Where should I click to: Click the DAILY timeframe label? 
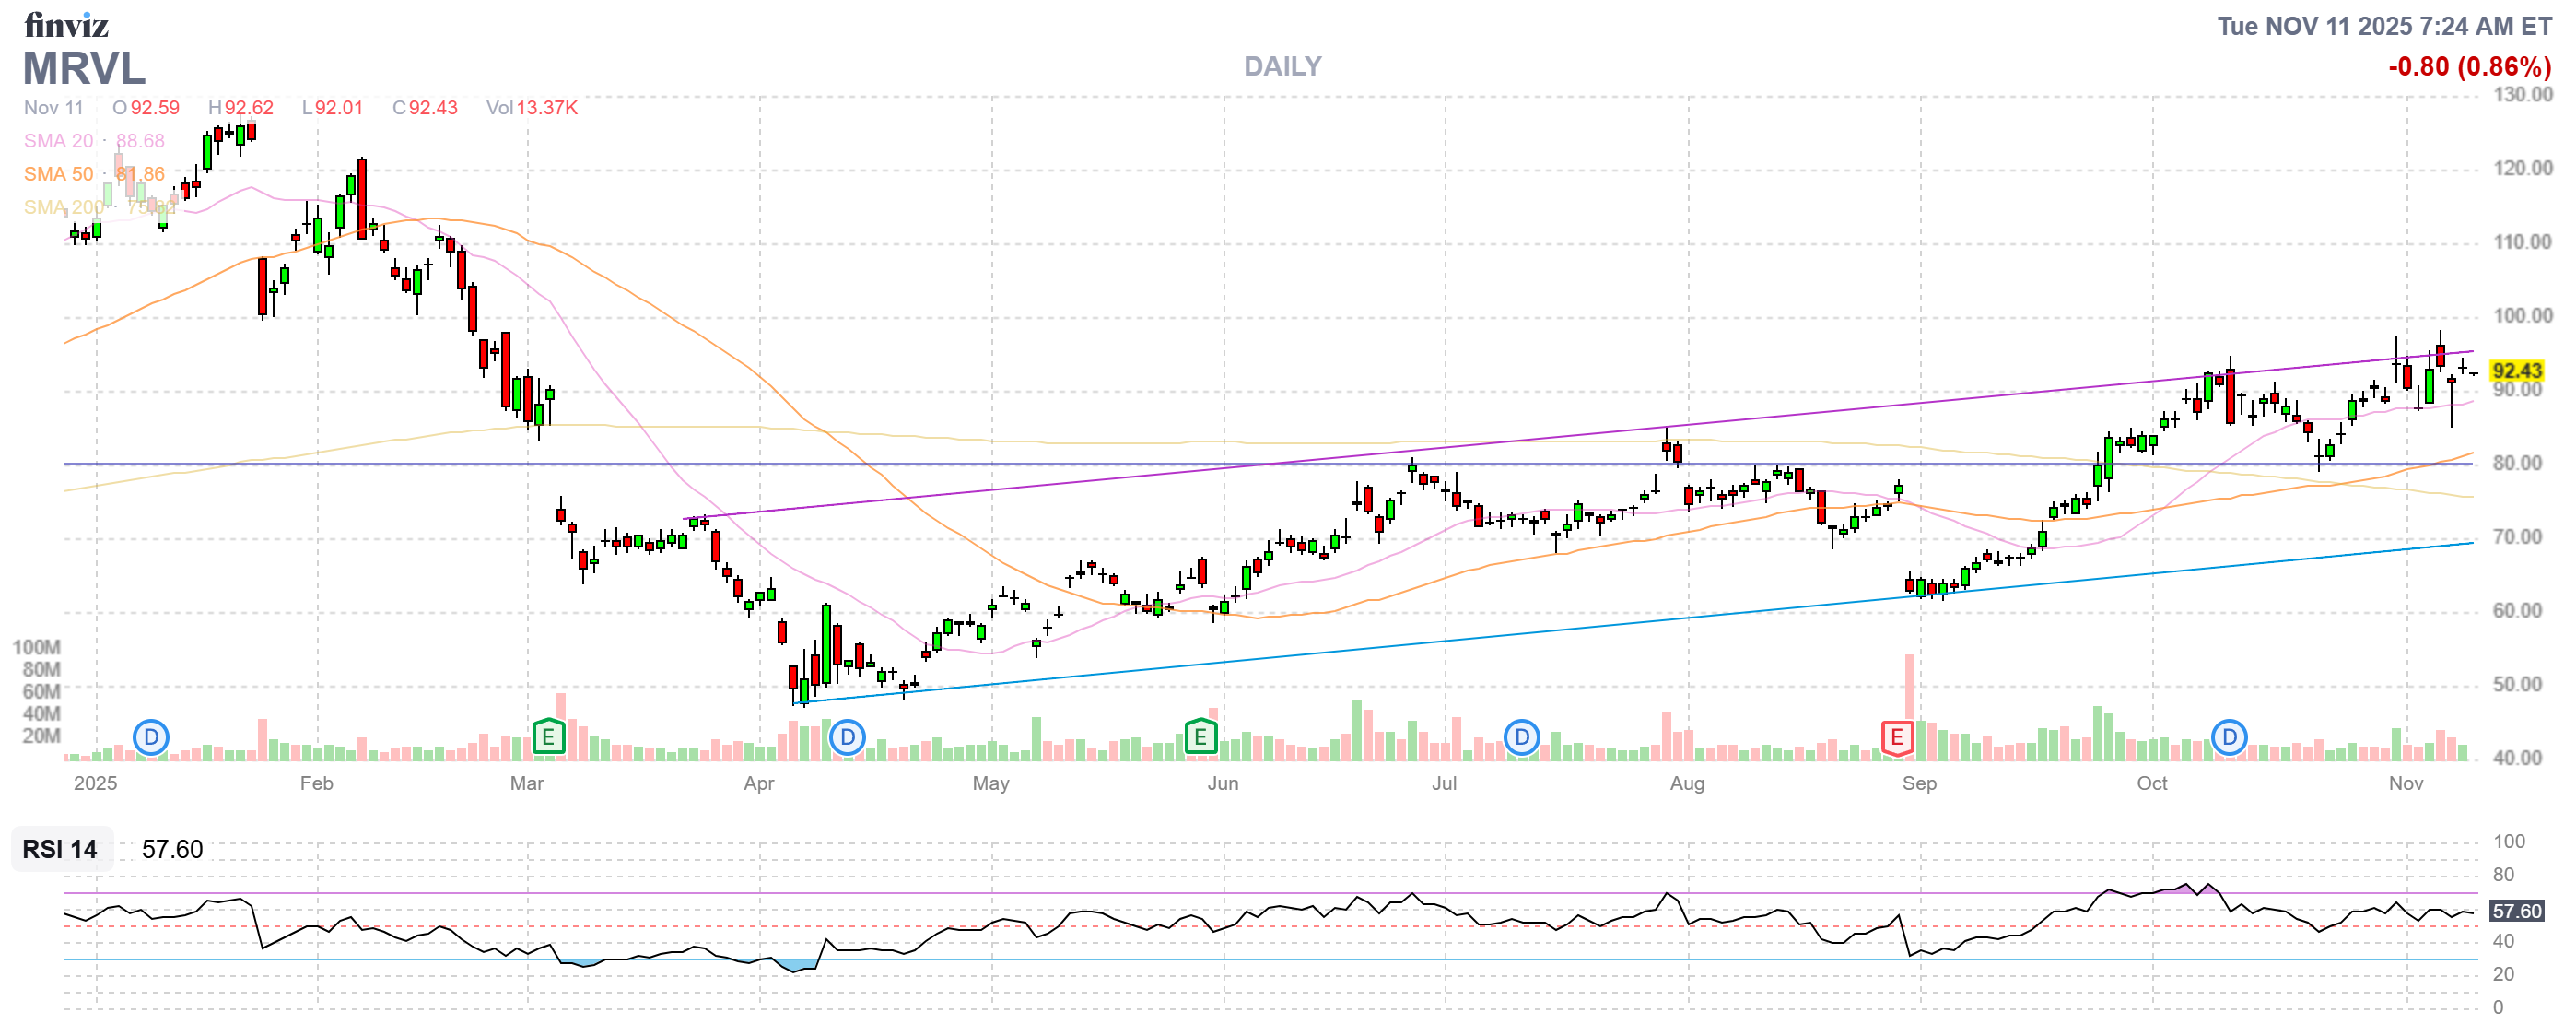point(1282,66)
